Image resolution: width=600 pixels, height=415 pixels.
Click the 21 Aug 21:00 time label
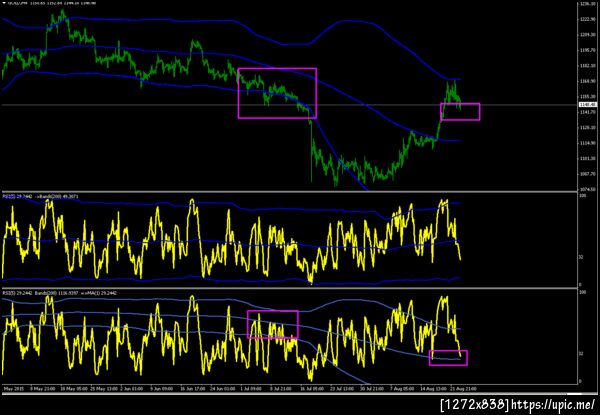(463, 388)
